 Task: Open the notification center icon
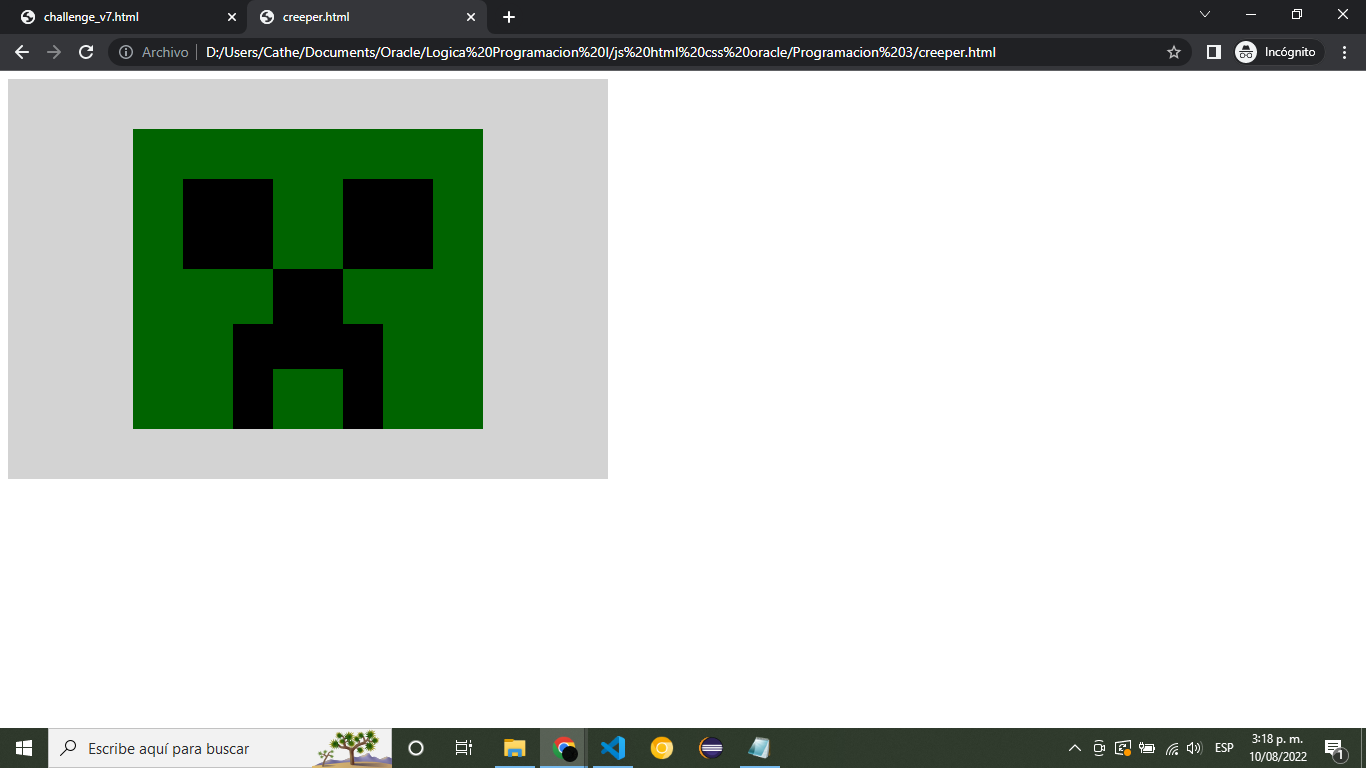click(x=1334, y=748)
